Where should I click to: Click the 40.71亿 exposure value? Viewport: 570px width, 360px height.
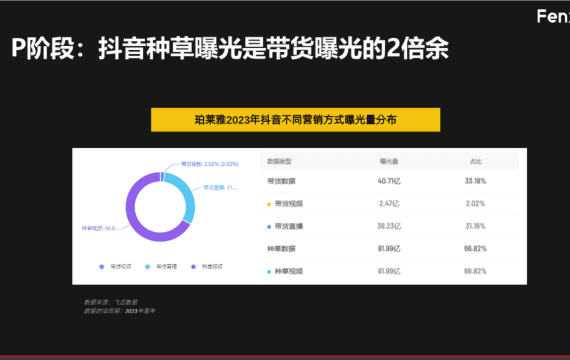click(x=389, y=181)
